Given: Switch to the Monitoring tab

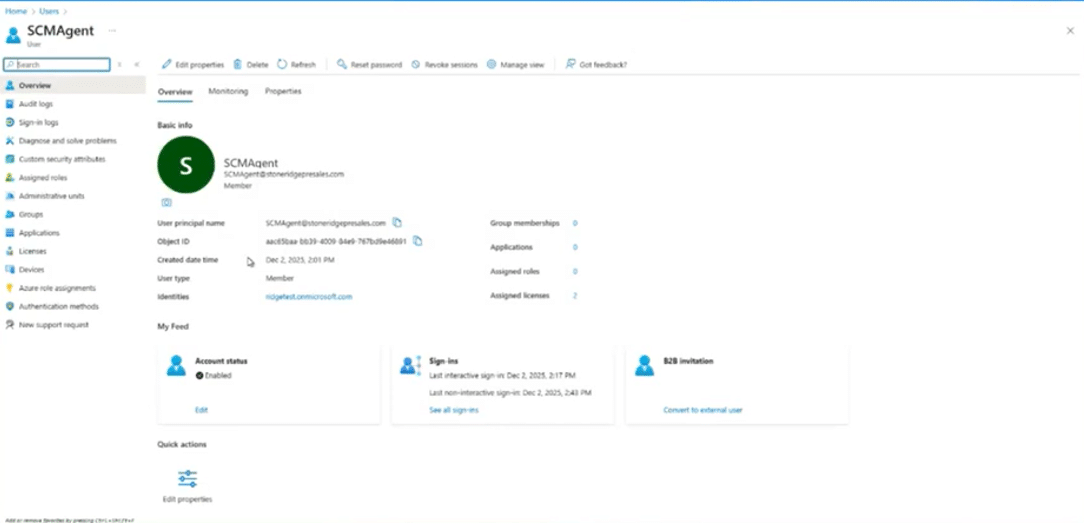Looking at the screenshot, I should pyautogui.click(x=228, y=91).
